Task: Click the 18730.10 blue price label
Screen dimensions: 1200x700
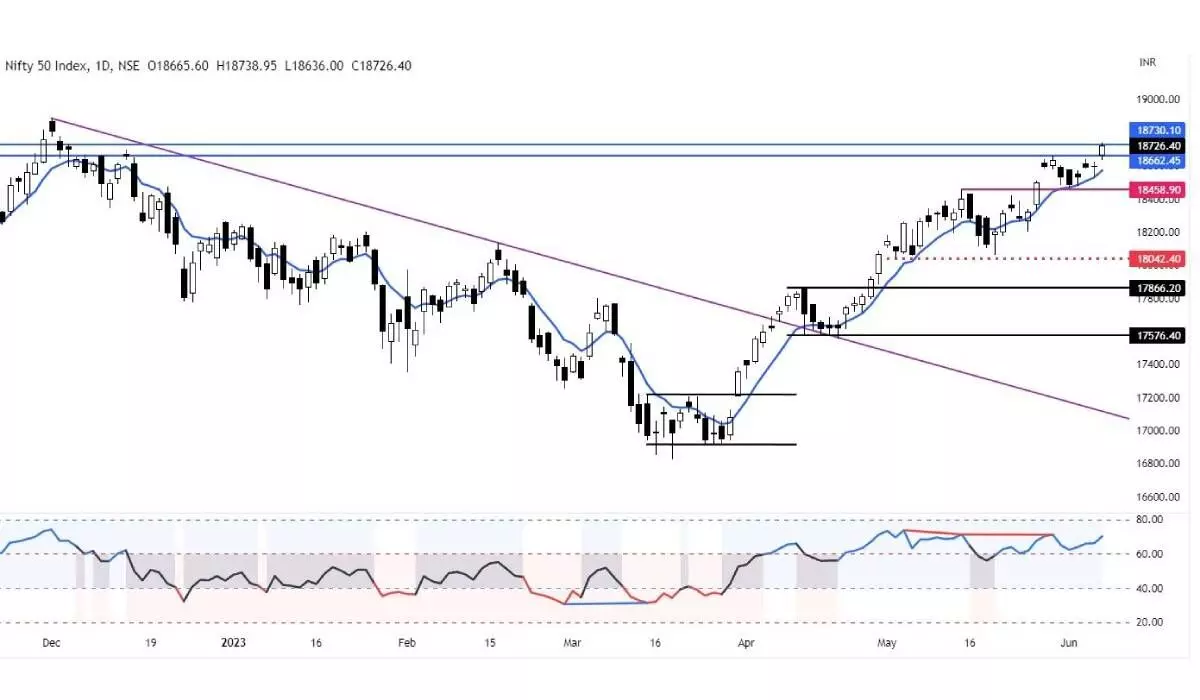Action: click(x=1159, y=130)
